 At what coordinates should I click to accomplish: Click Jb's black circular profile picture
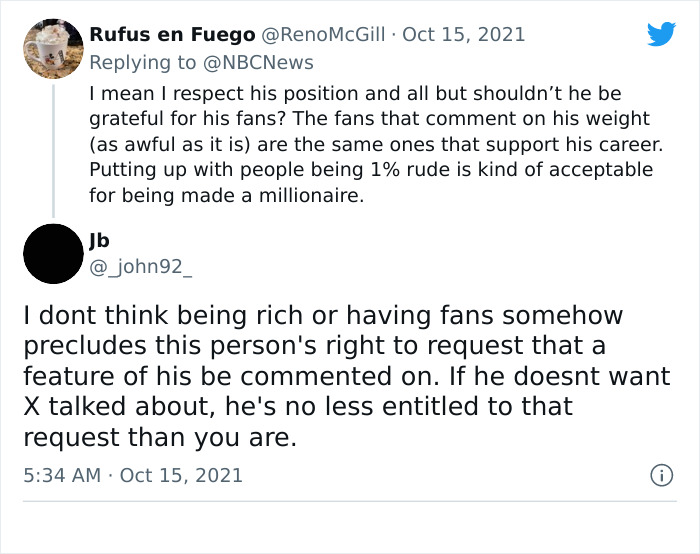point(52,253)
